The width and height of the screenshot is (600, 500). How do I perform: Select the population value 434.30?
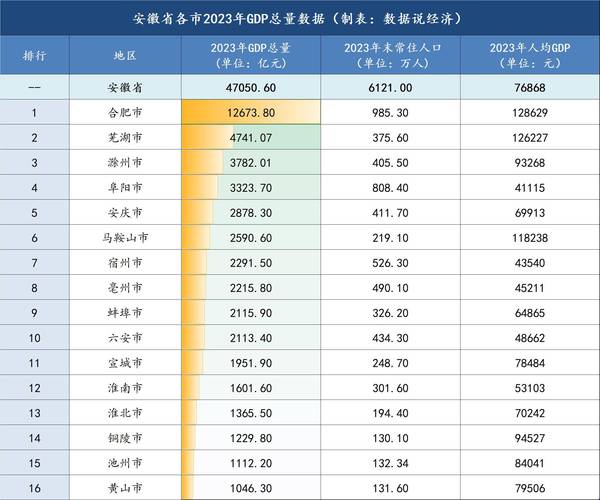(390, 338)
